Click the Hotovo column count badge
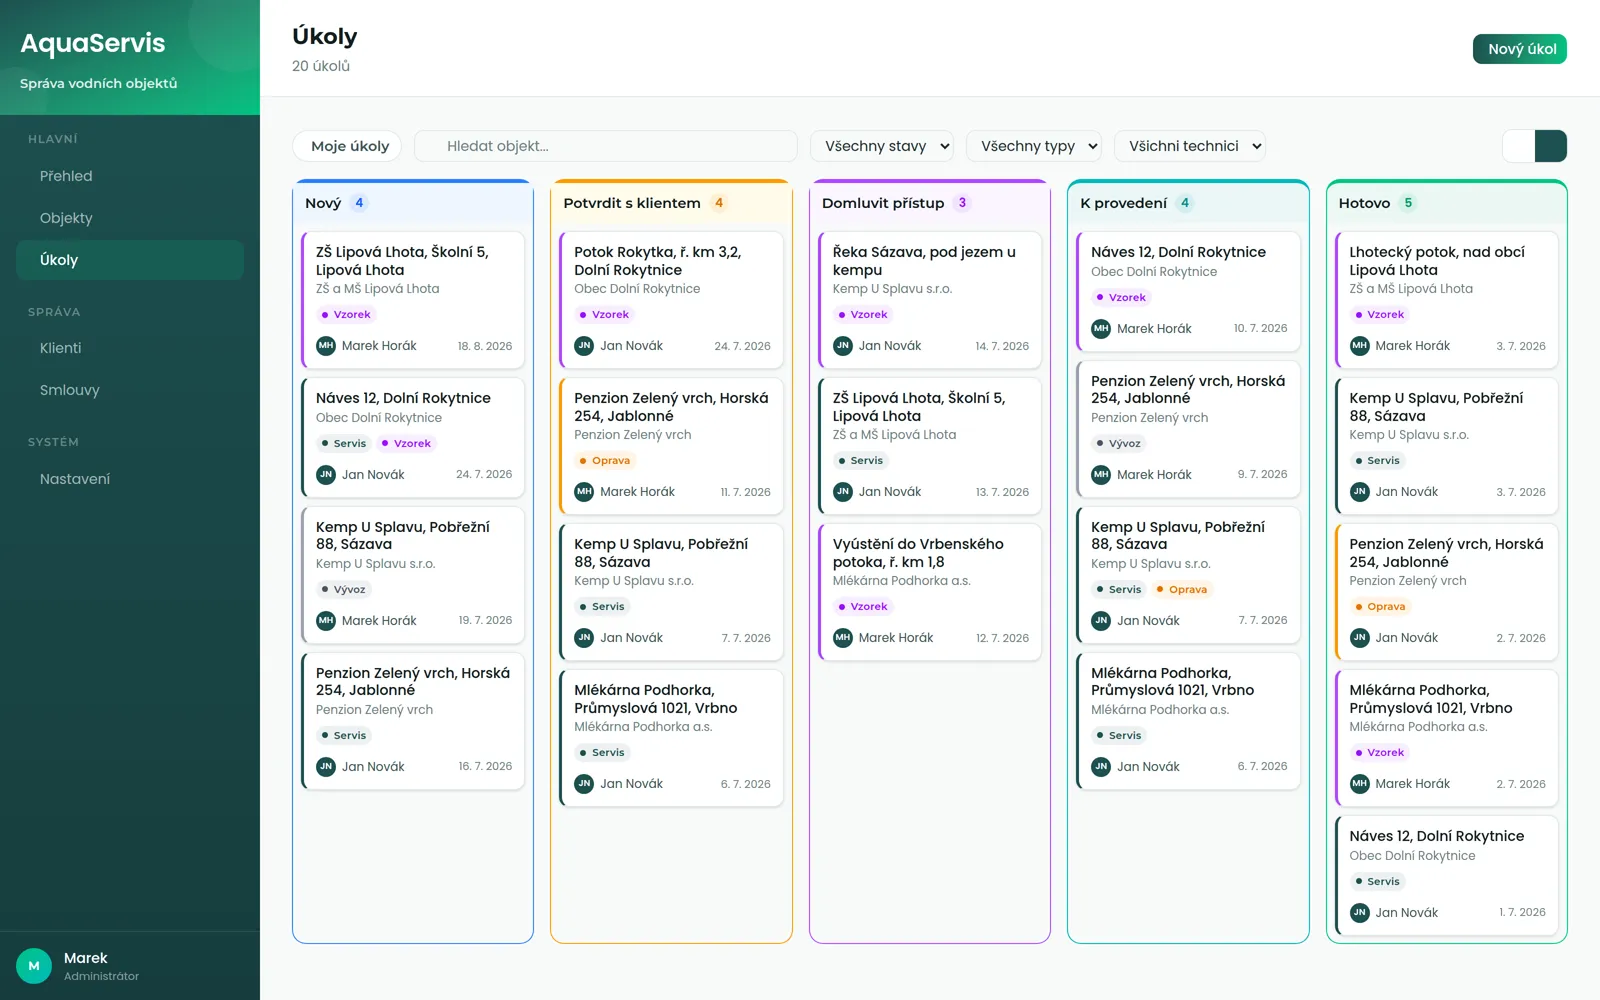 pos(1408,203)
